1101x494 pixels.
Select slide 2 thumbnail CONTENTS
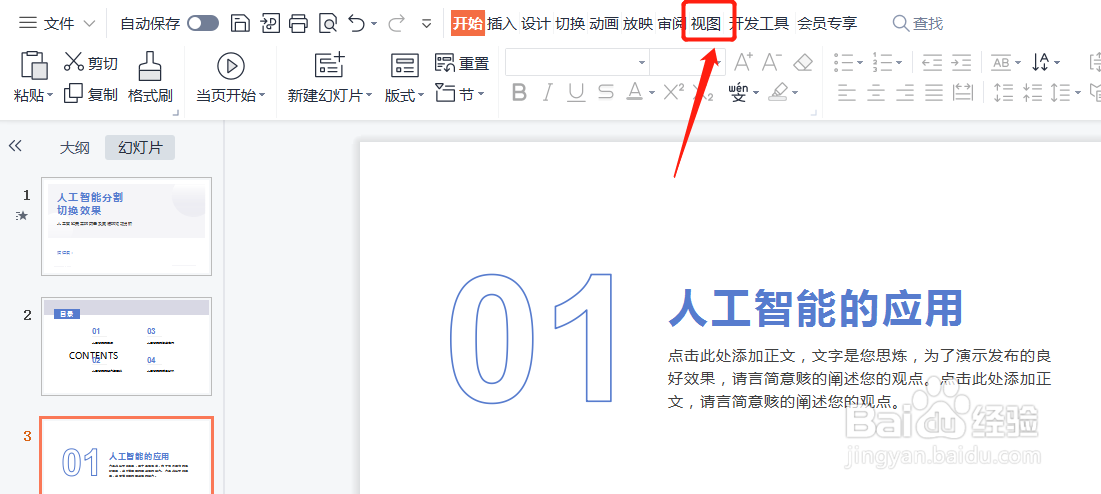point(126,346)
